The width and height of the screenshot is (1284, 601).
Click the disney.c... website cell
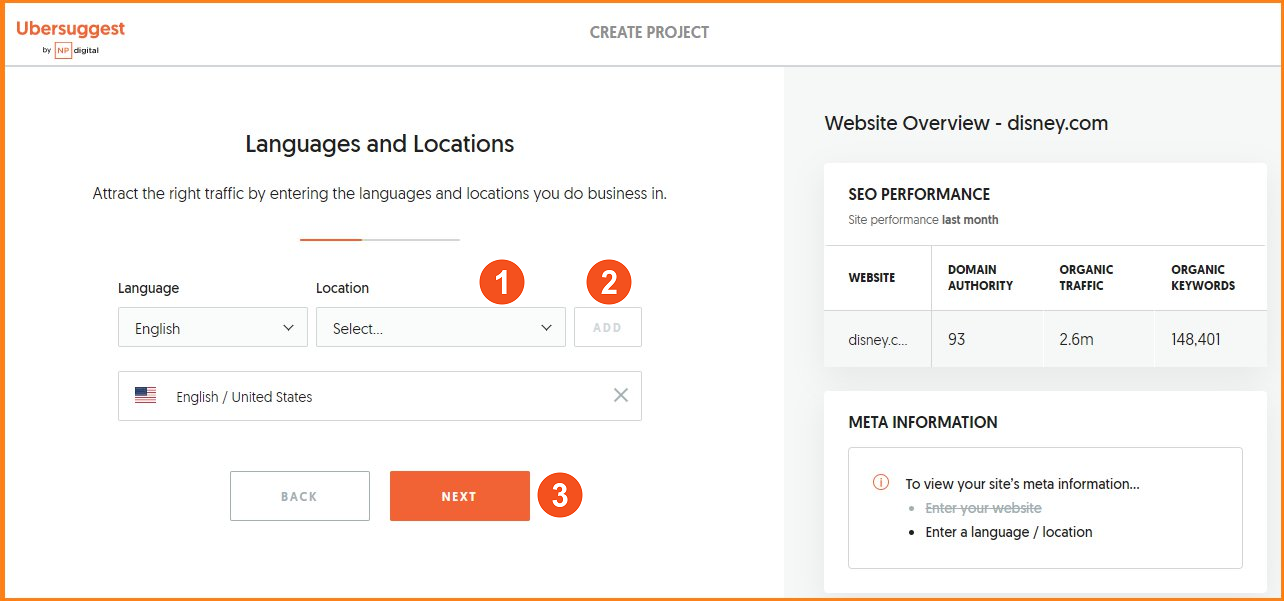877,339
